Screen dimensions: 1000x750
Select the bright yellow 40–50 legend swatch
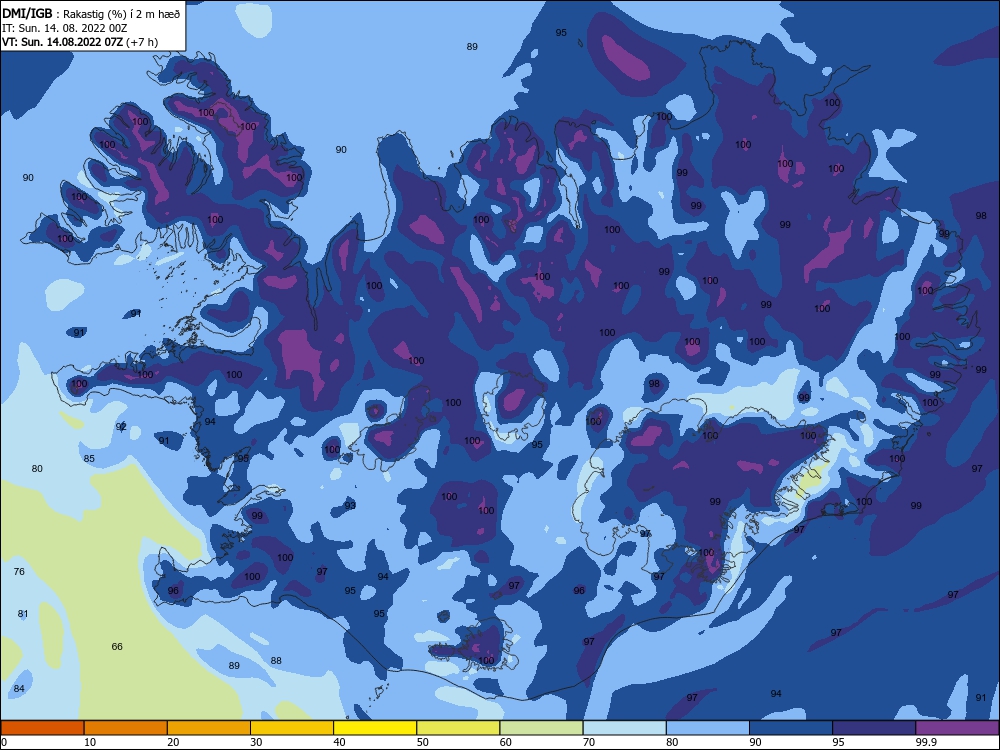(375, 728)
